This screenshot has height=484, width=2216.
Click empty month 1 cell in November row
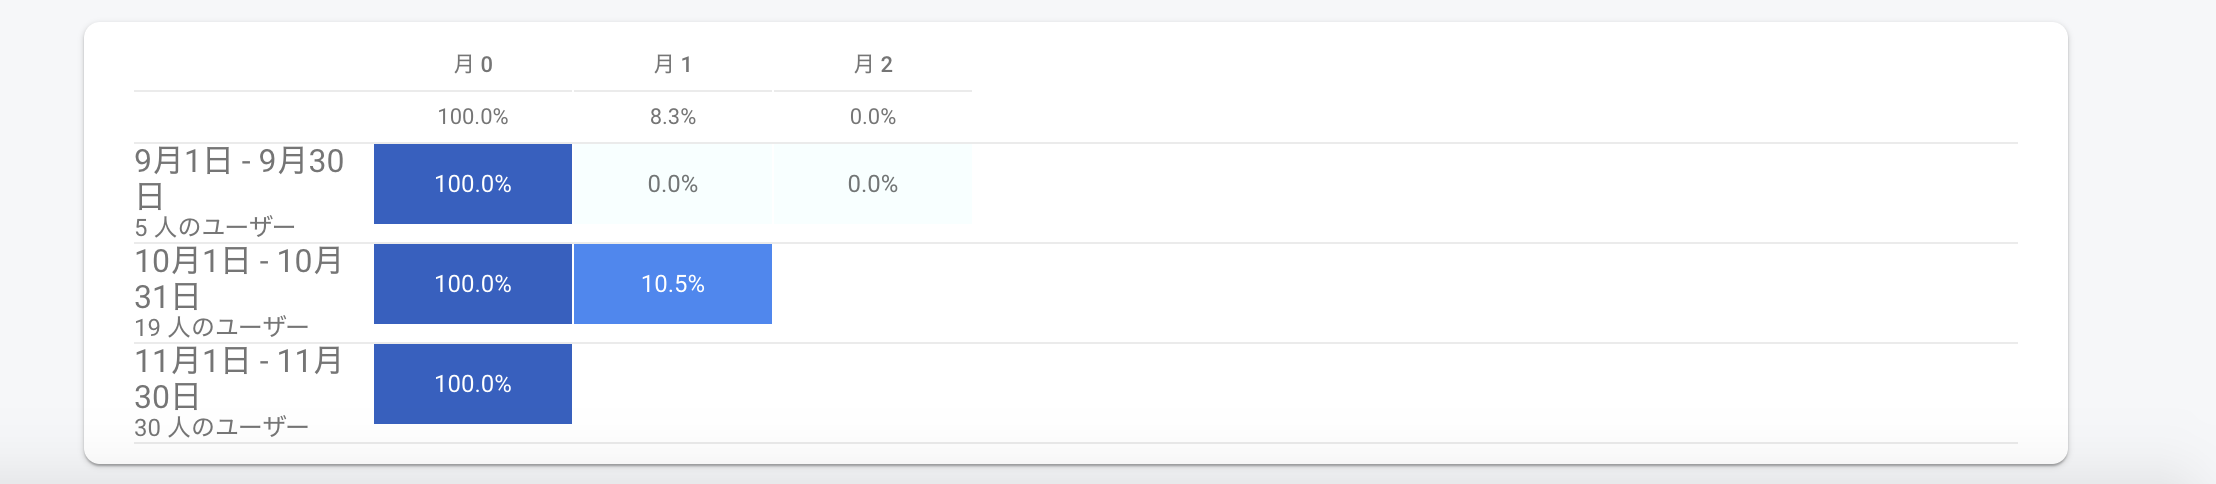pos(673,384)
